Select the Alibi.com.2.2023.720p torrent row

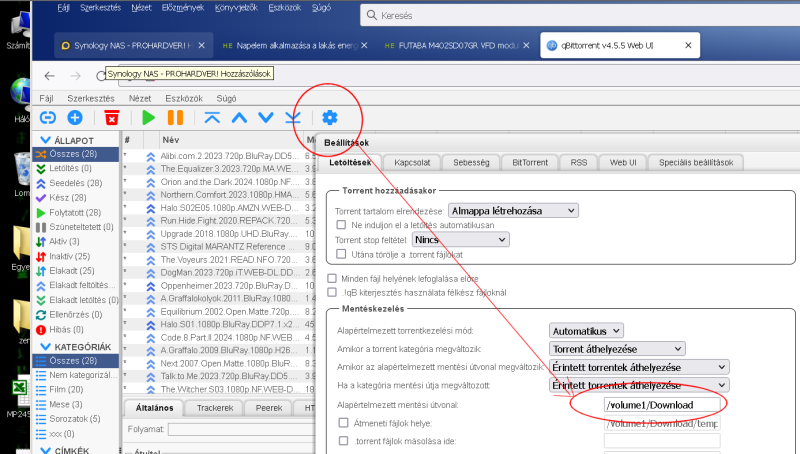click(219, 156)
